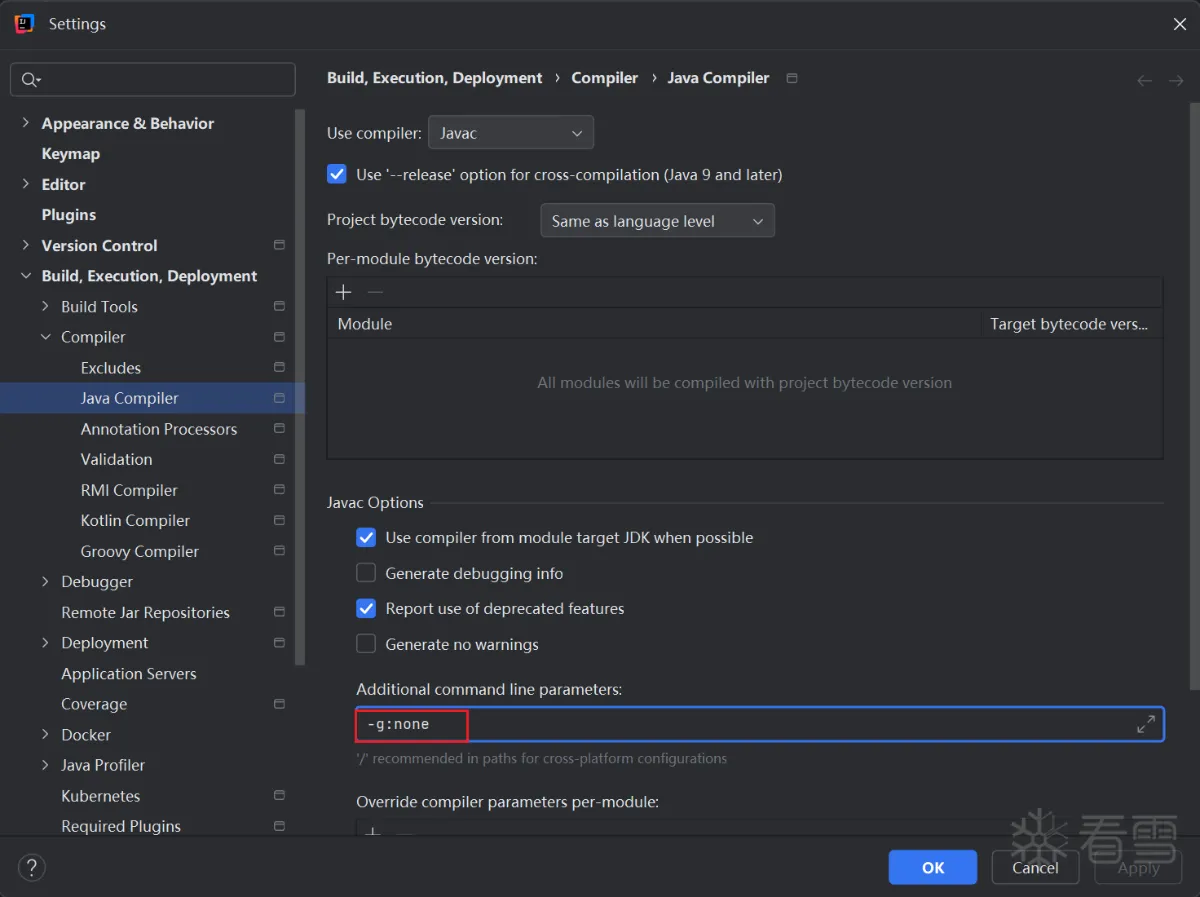This screenshot has width=1200, height=897.
Task: Click the search magnifier icon
Action: pyautogui.click(x=30, y=80)
